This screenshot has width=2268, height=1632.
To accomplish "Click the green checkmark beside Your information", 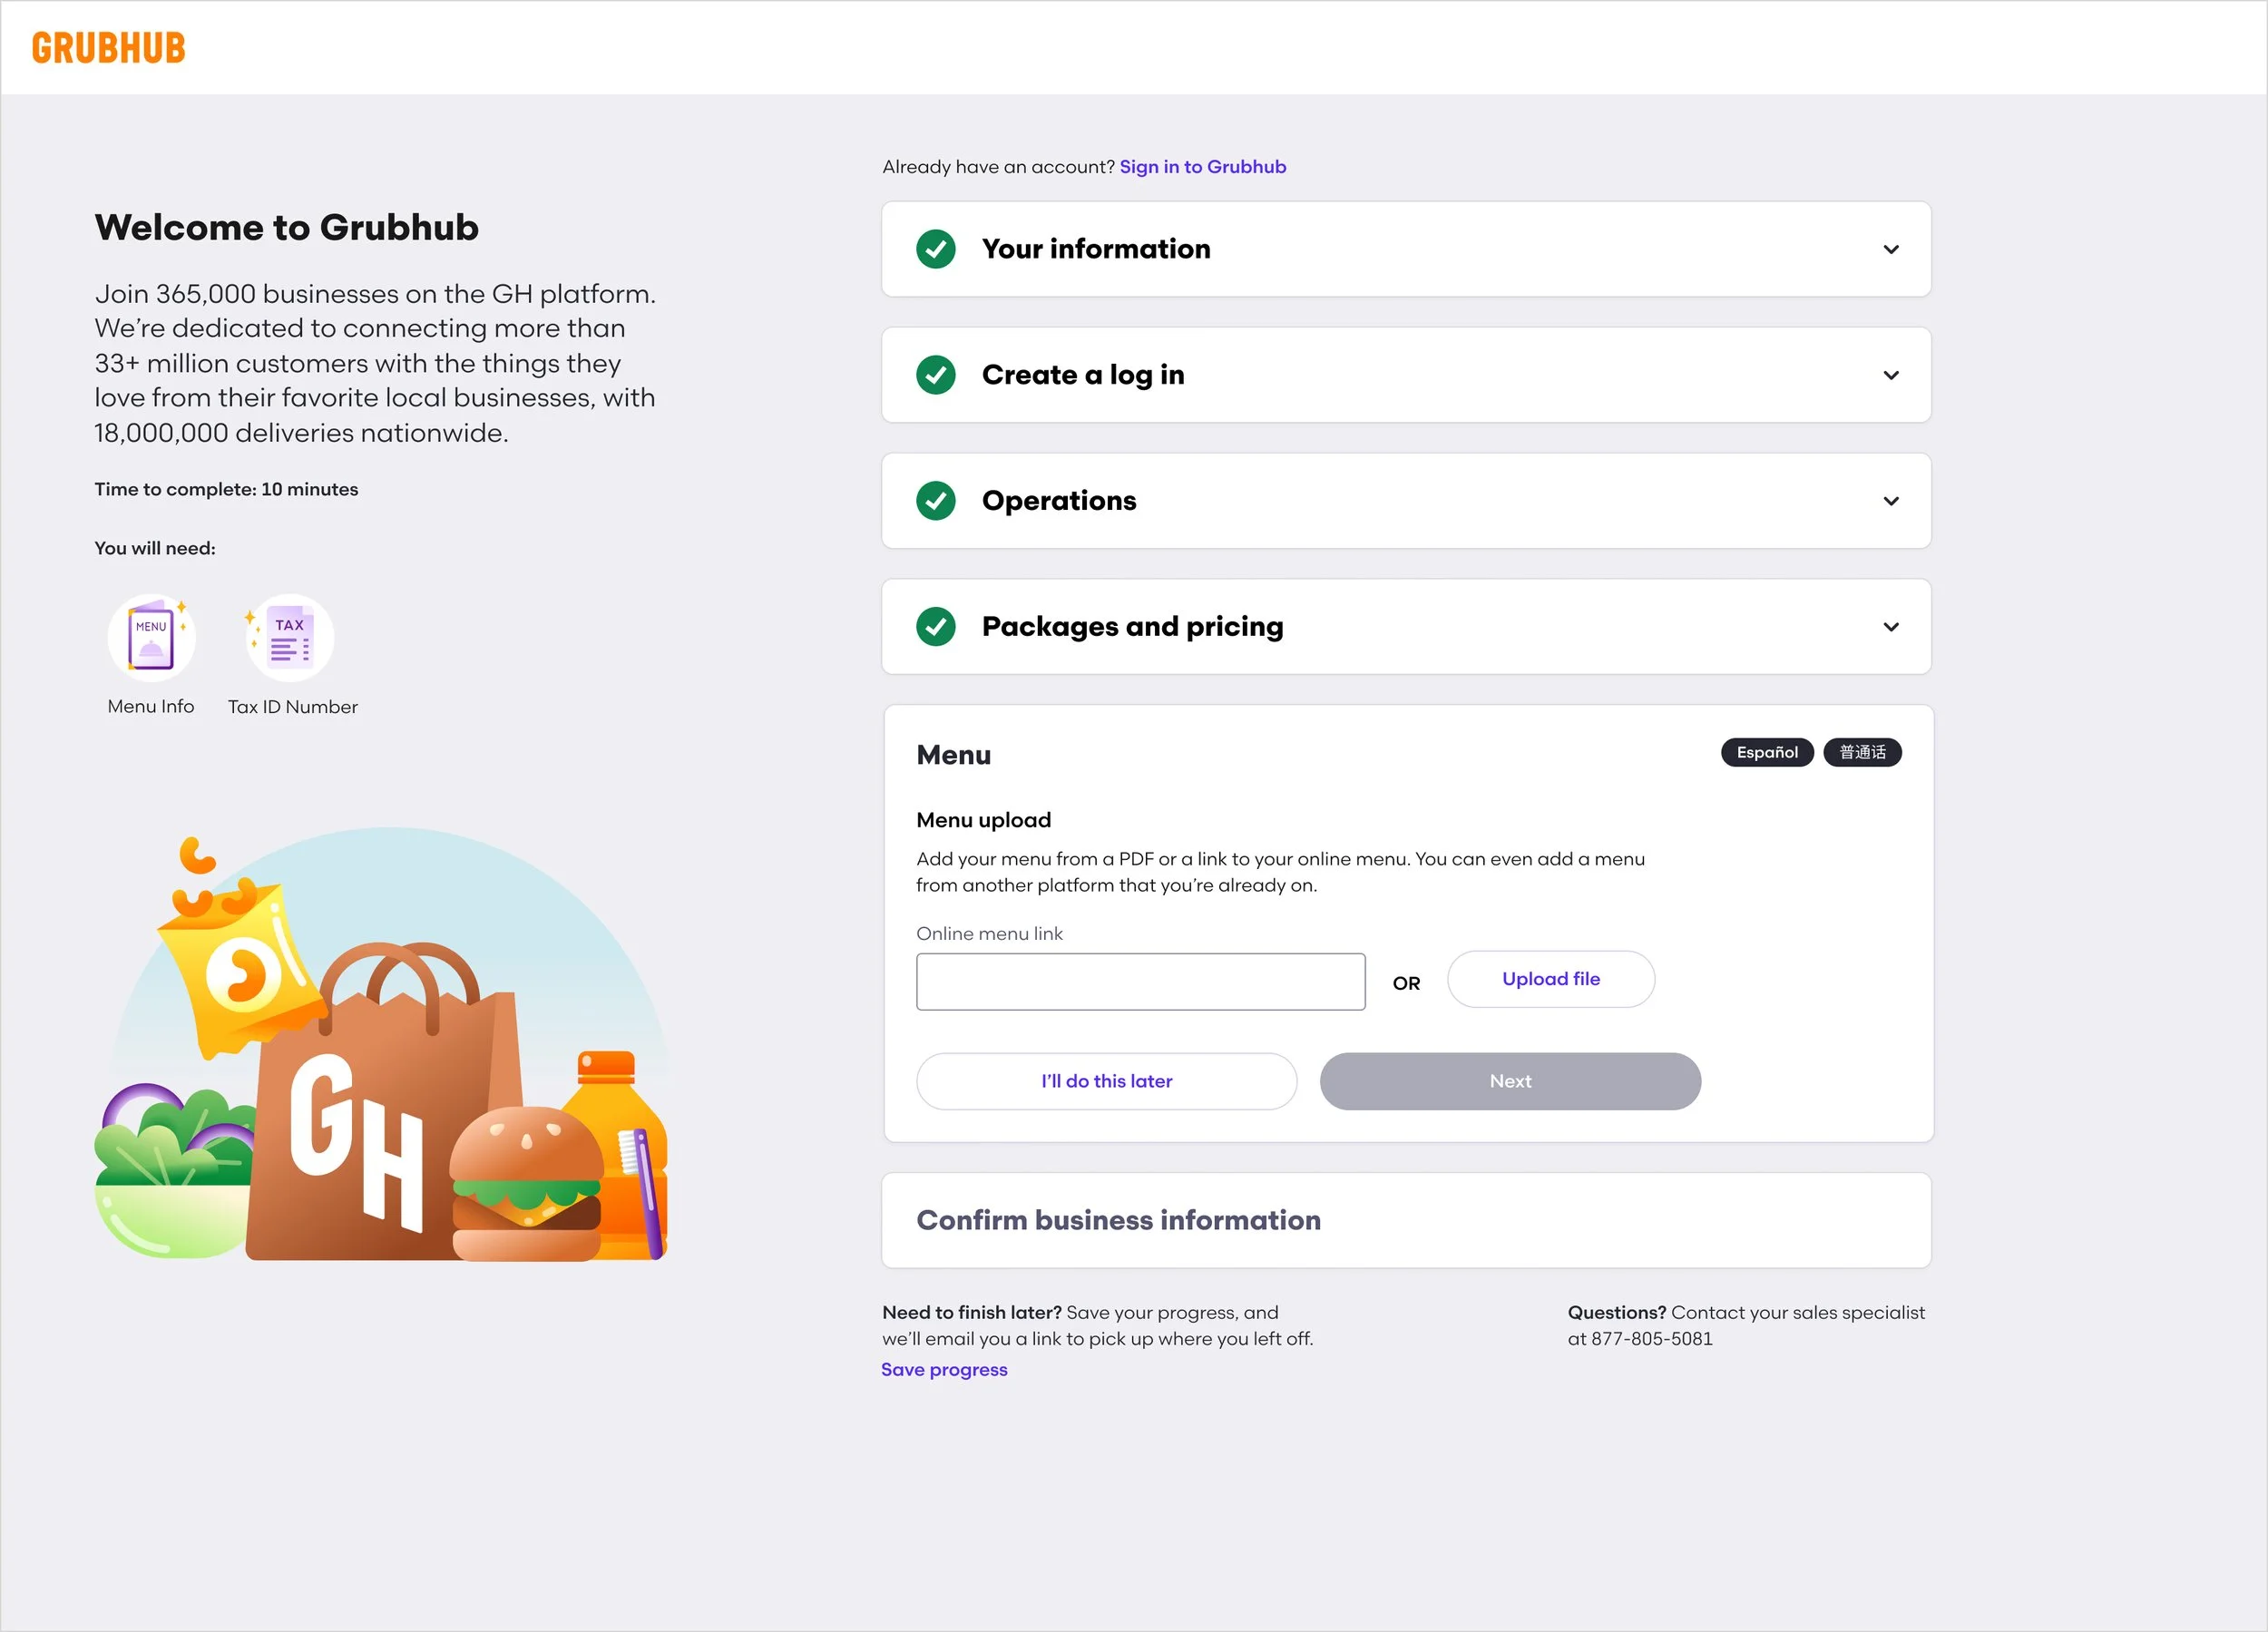I will [x=936, y=249].
